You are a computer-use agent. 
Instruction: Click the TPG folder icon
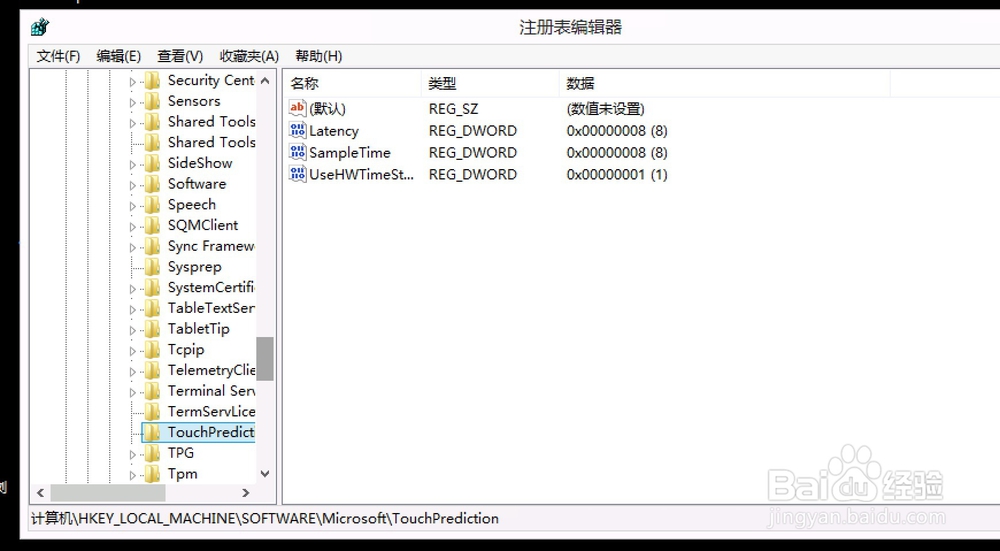pos(152,453)
